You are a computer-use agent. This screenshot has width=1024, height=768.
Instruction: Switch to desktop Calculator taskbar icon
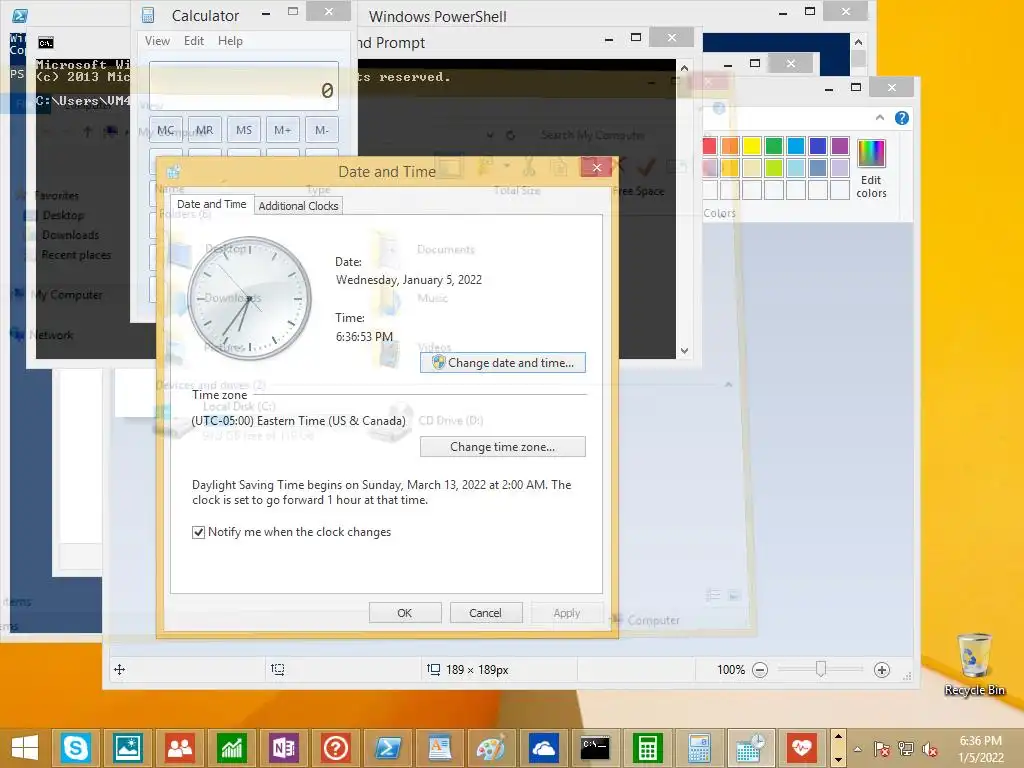(699, 748)
